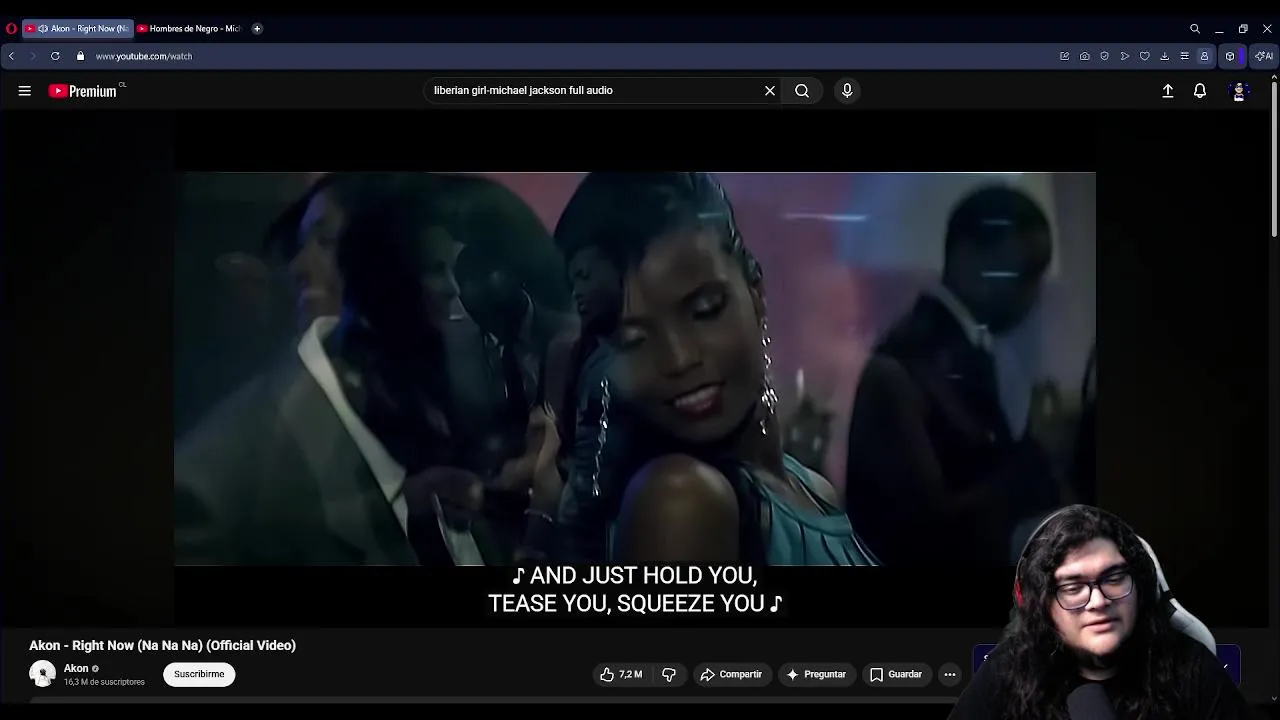The height and width of the screenshot is (720, 1280).
Task: Open the YouTube hamburger guide menu
Action: (x=25, y=91)
